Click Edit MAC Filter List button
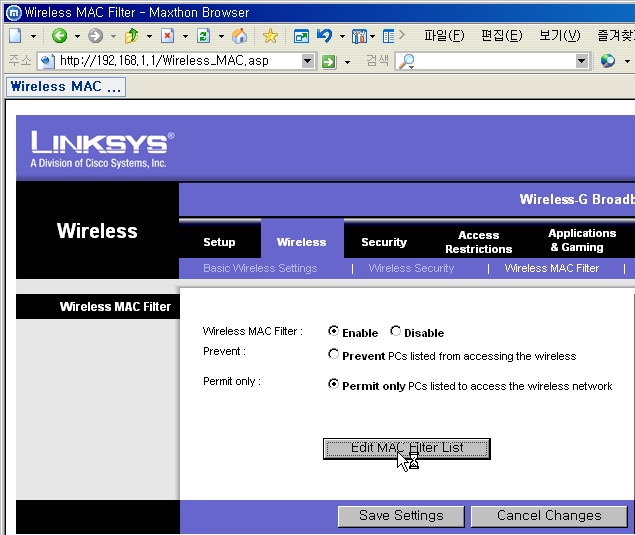 point(407,448)
